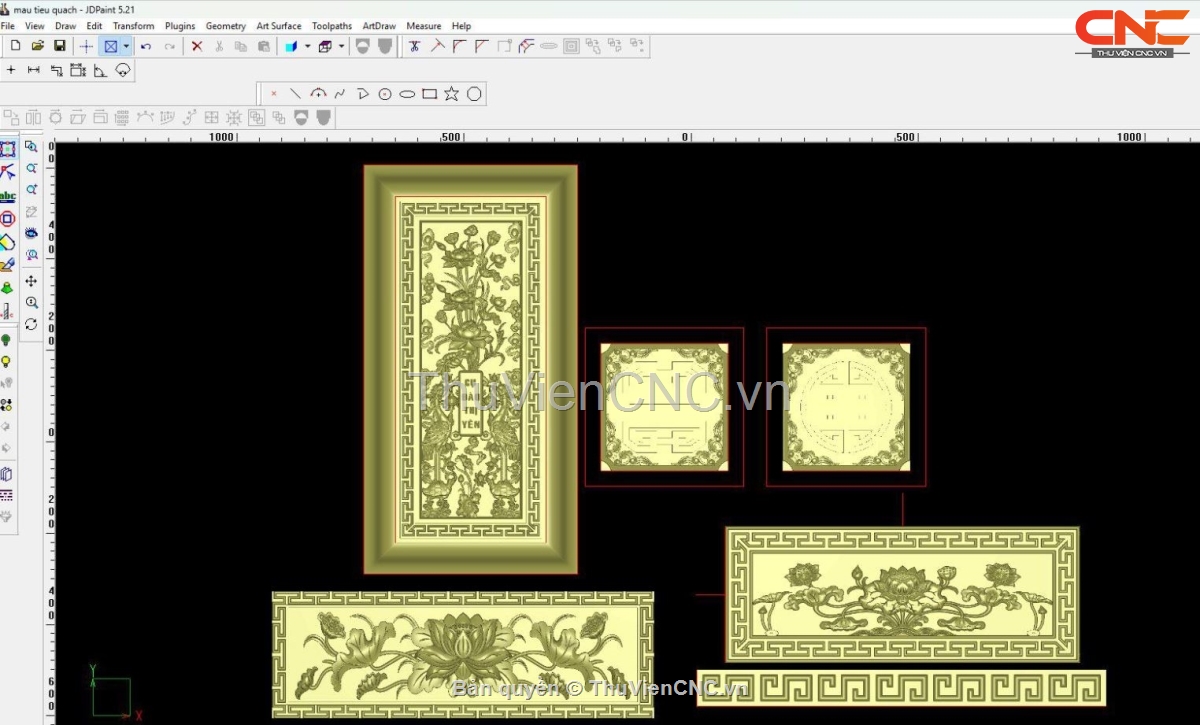
Task: Toggle the eye view icon
Action: pyautogui.click(x=32, y=233)
